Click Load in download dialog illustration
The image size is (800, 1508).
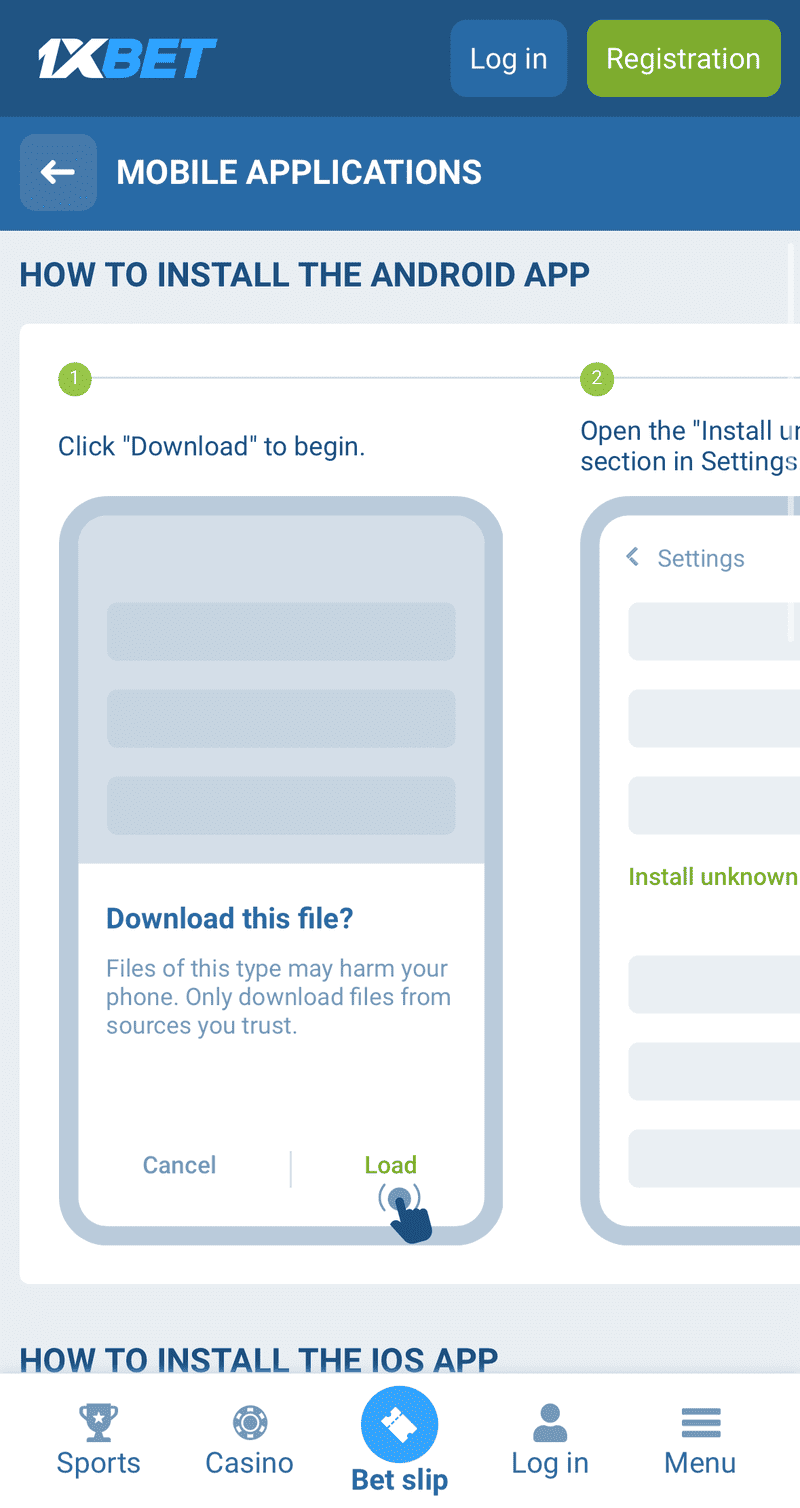(x=390, y=1165)
